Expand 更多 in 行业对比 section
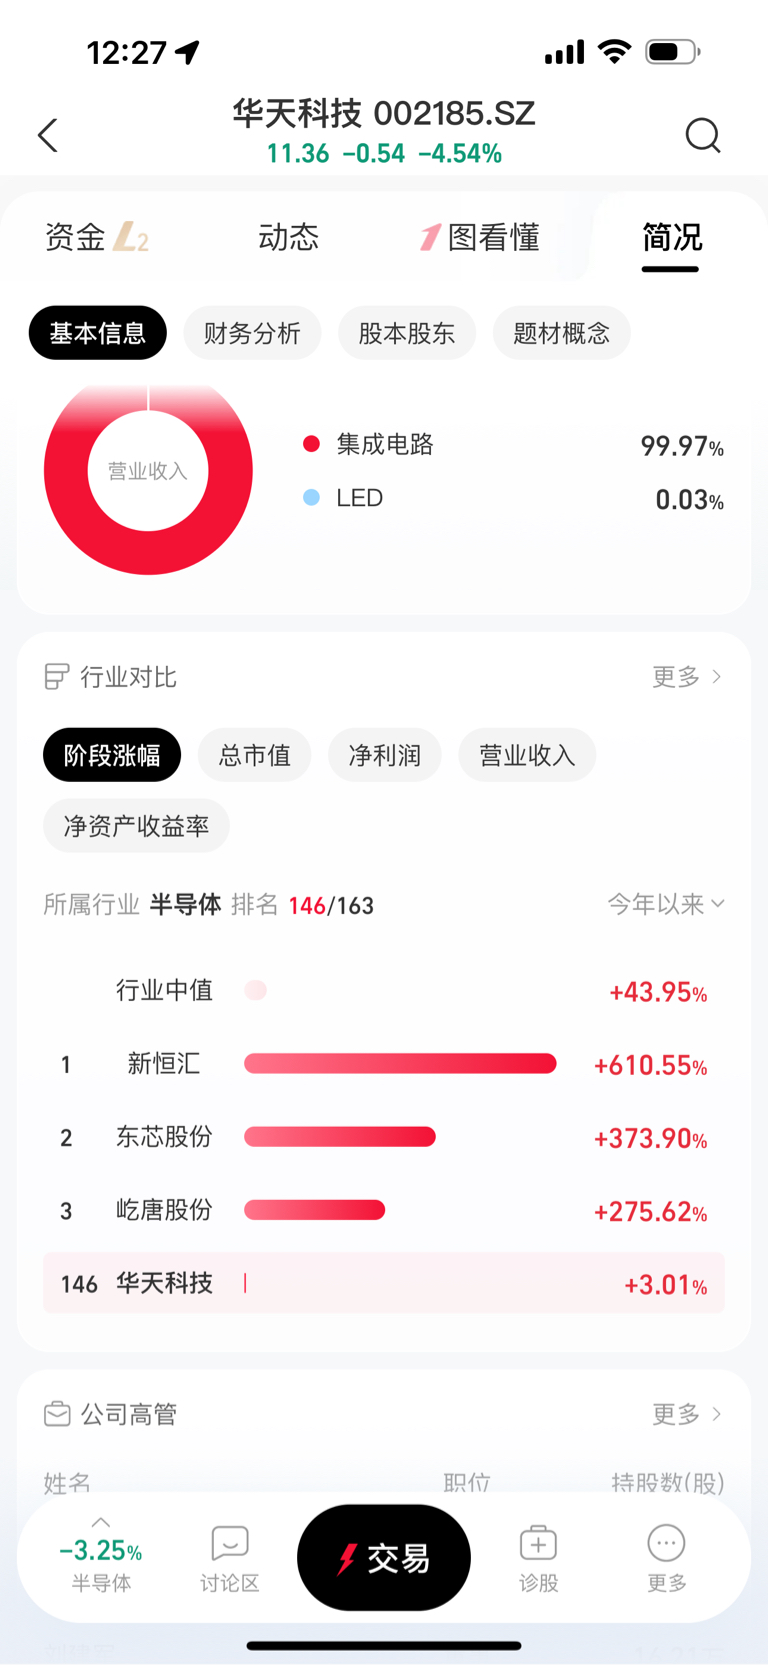Image resolution: width=768 pixels, height=1665 pixels. [687, 677]
